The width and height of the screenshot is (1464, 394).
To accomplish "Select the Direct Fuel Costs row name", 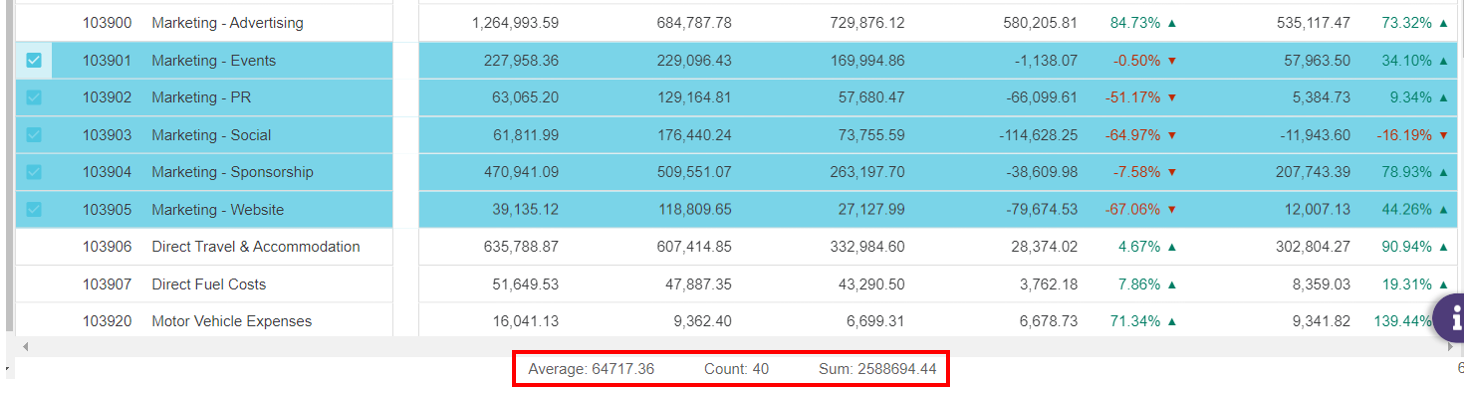I will (x=209, y=285).
